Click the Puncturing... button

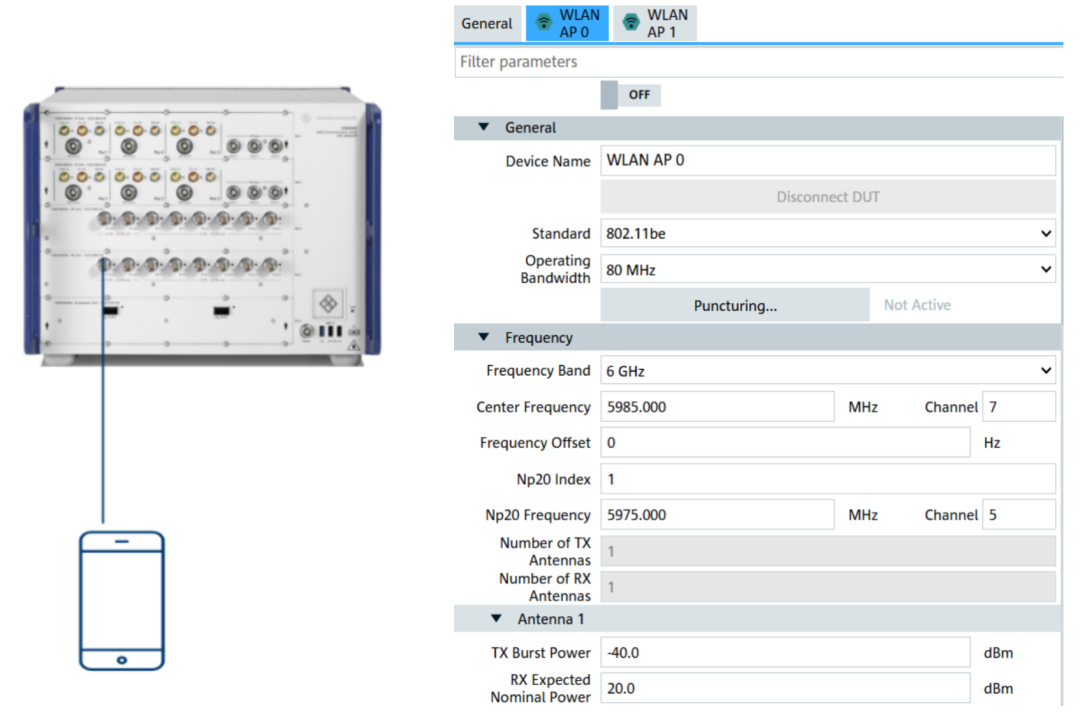tap(735, 305)
